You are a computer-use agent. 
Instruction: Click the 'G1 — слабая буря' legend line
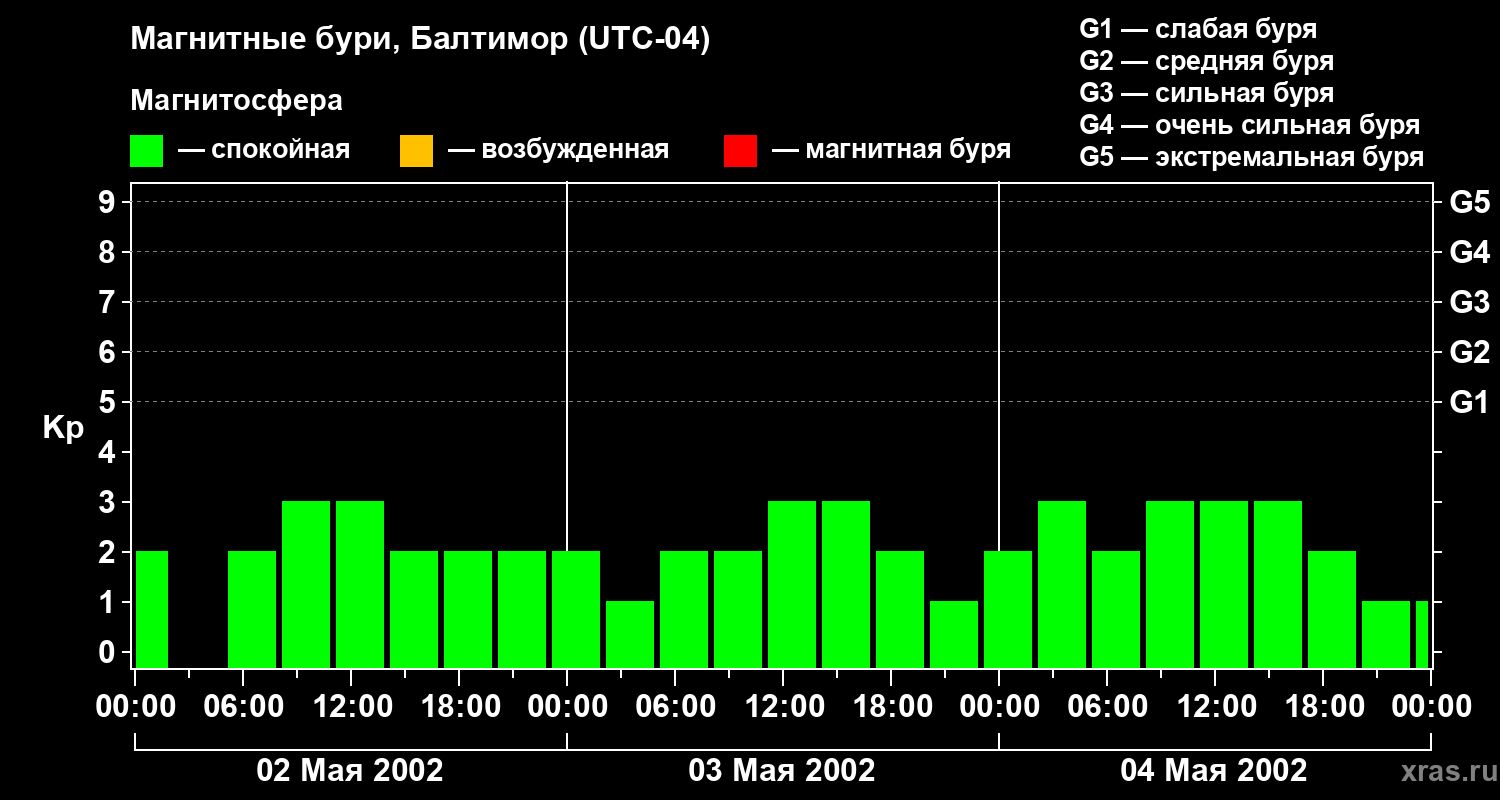pos(1198,29)
